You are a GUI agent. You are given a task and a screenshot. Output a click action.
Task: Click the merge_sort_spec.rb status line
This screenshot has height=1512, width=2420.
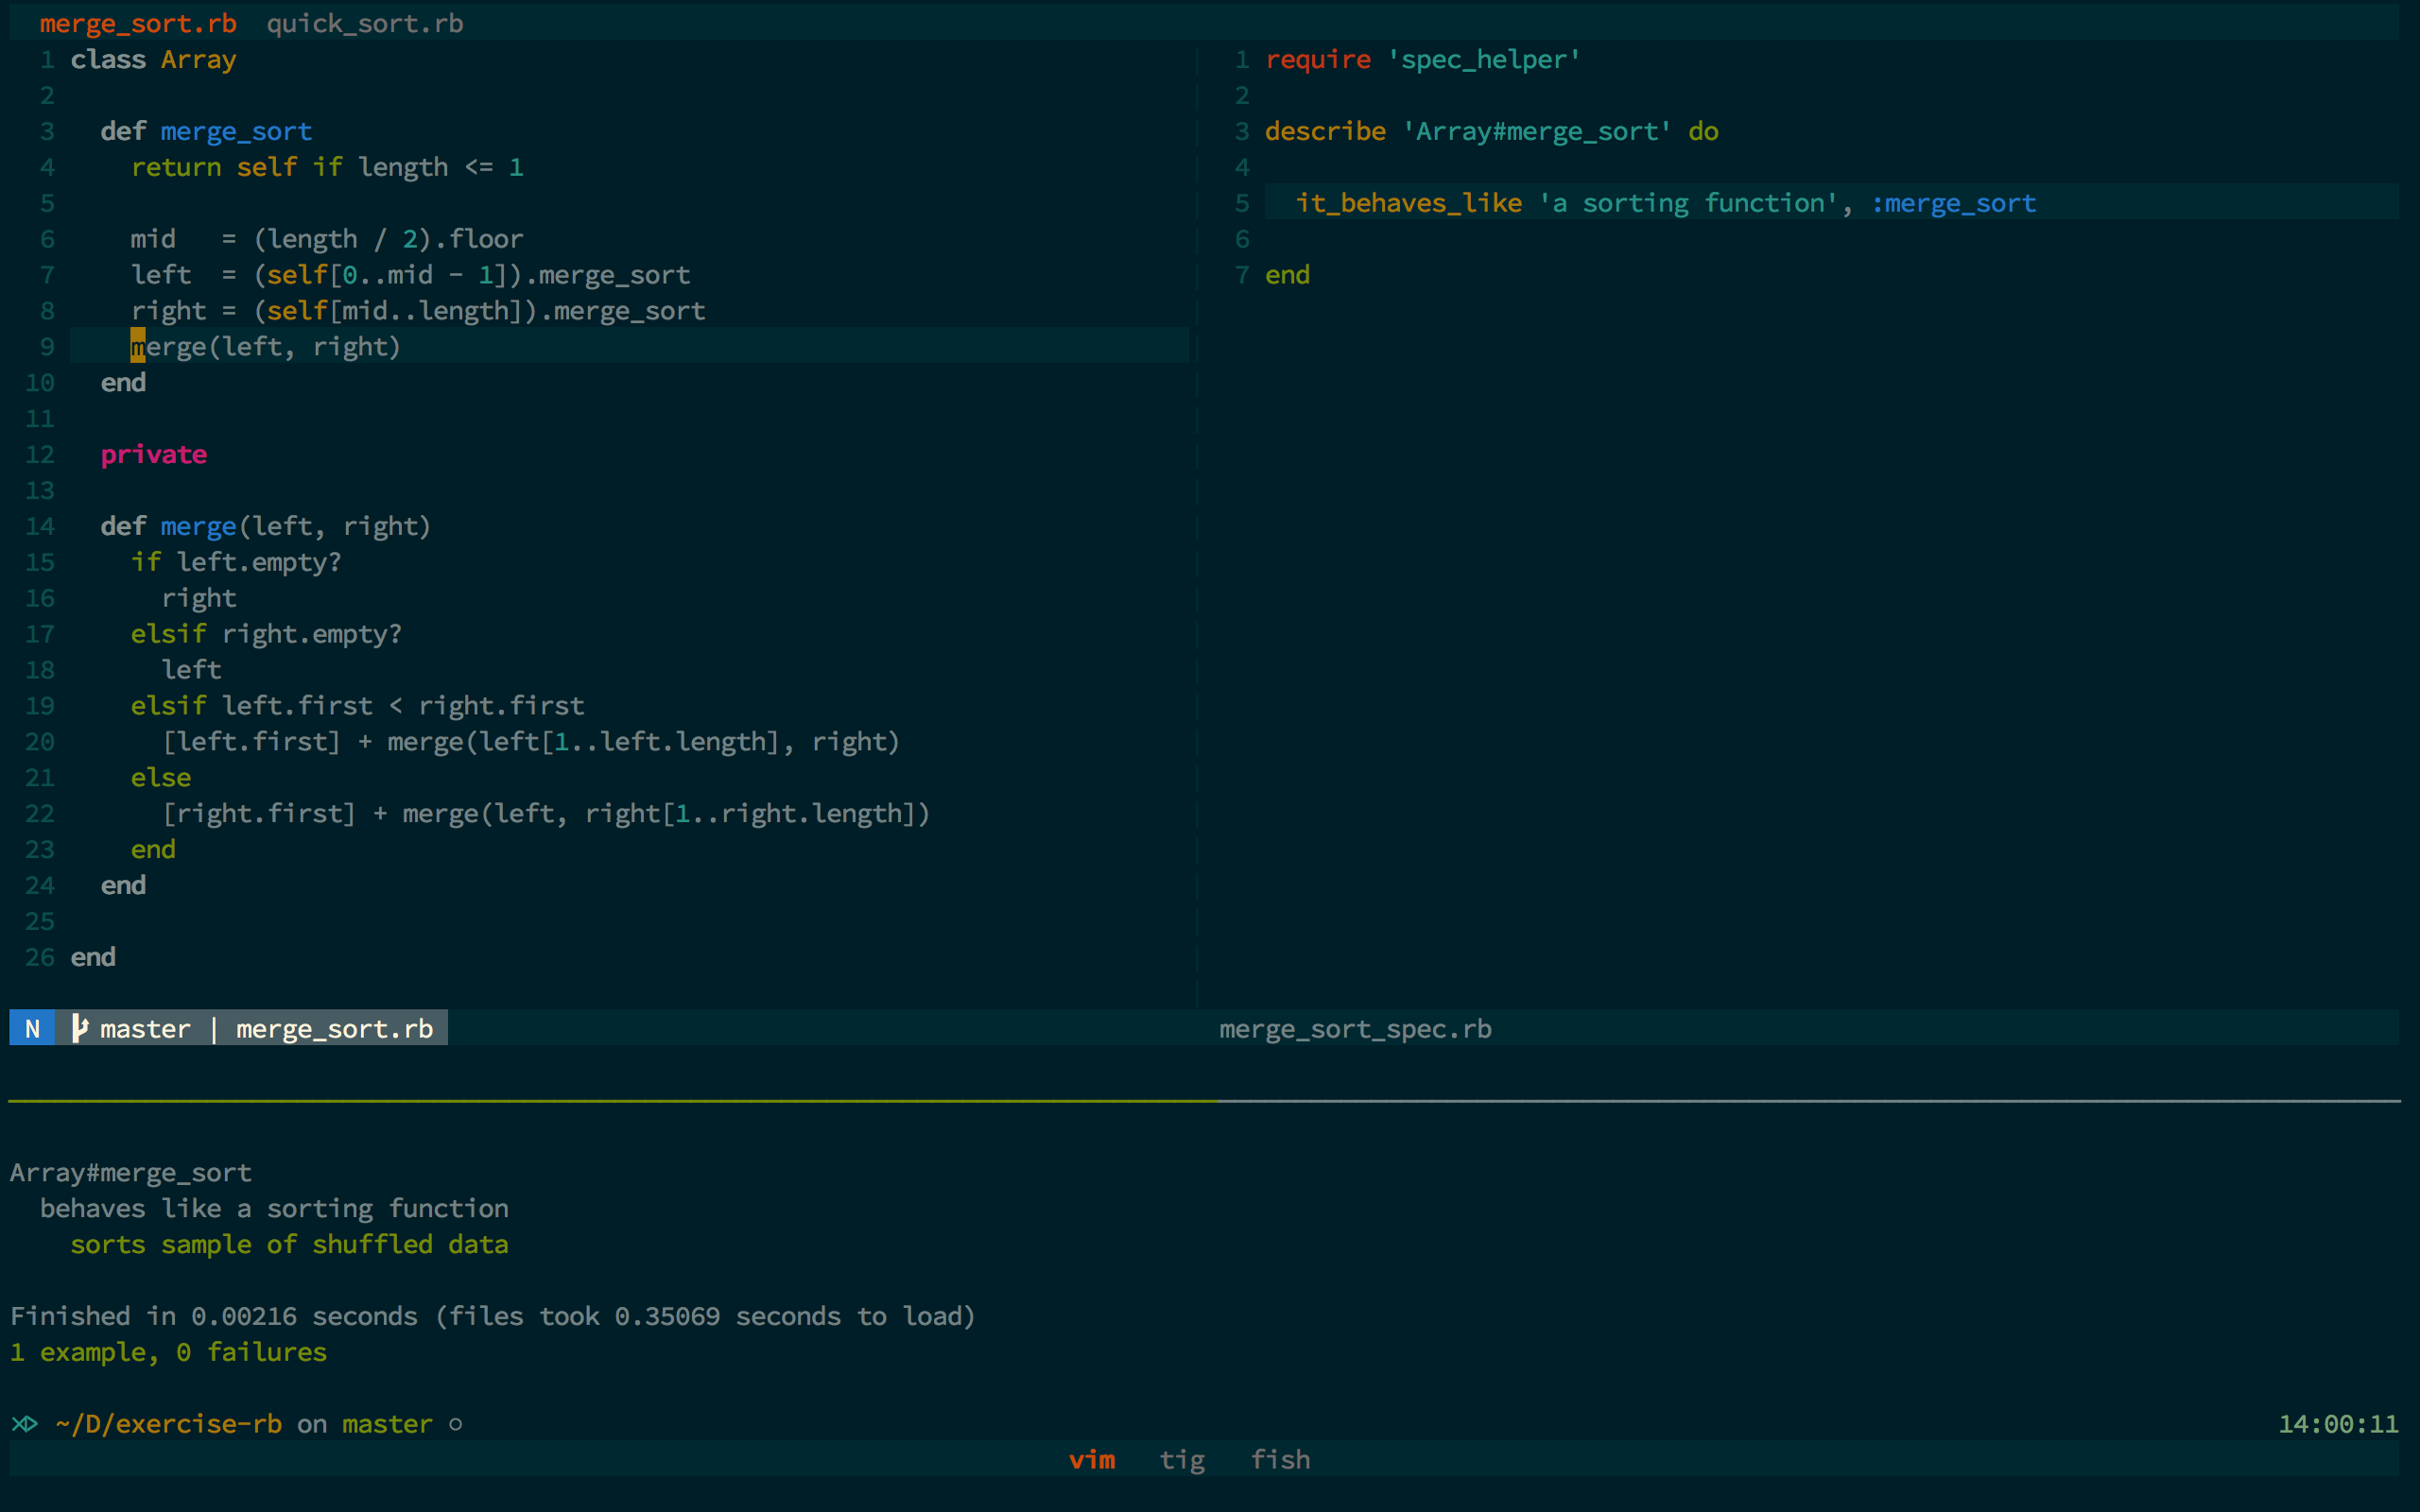pos(1355,1028)
